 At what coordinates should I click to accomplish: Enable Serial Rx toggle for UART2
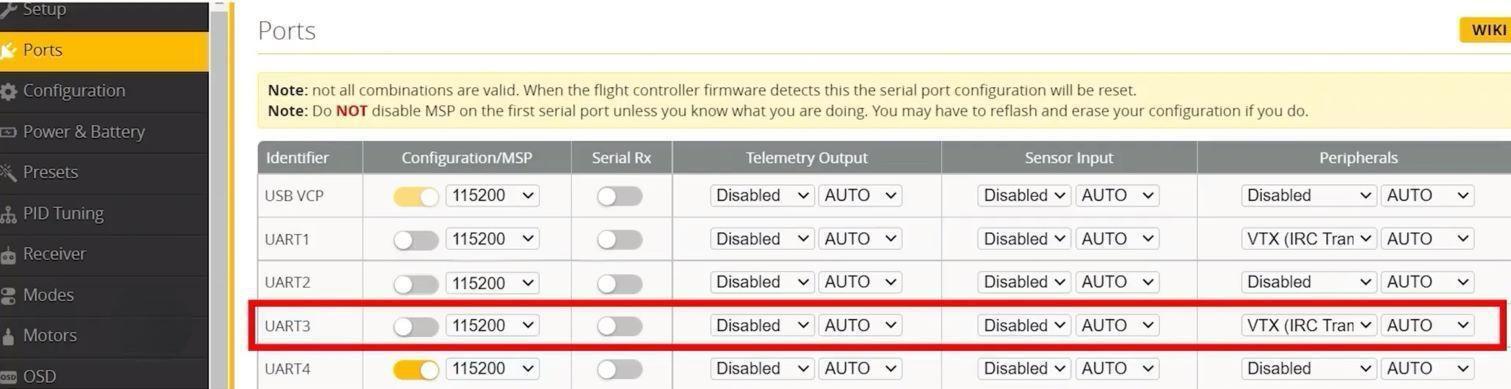click(619, 283)
